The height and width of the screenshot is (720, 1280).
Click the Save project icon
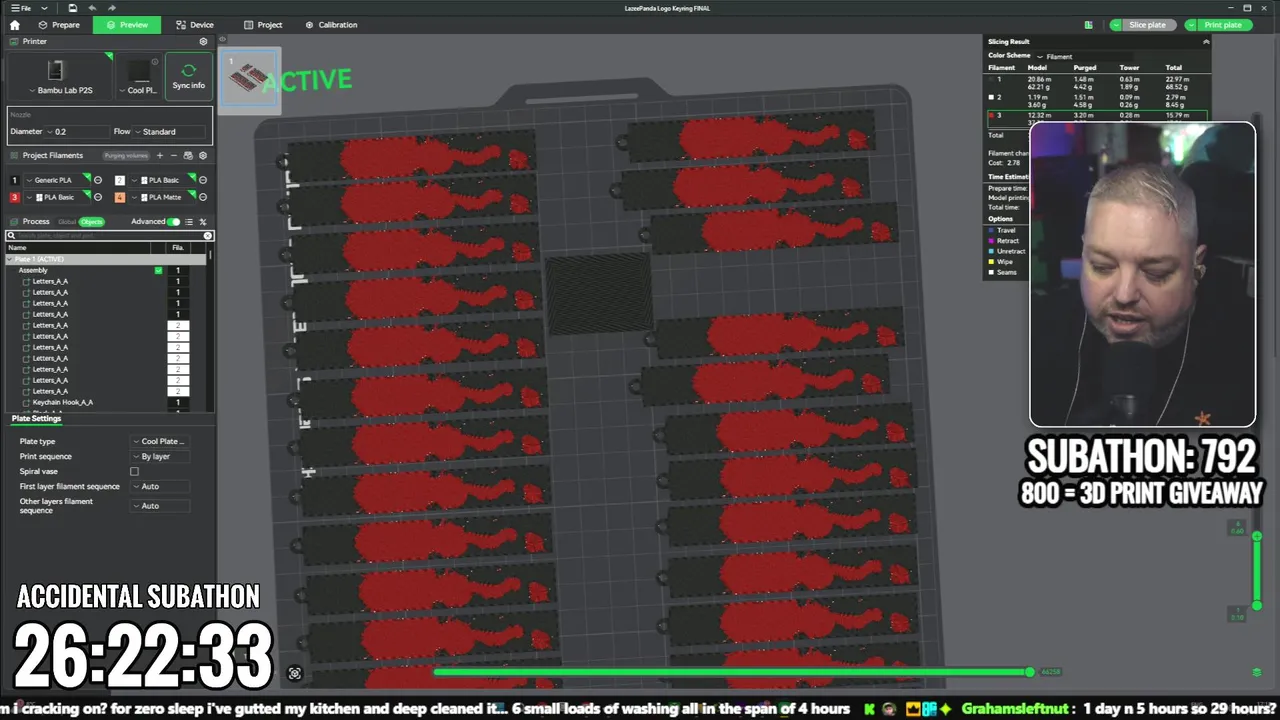[73, 8]
